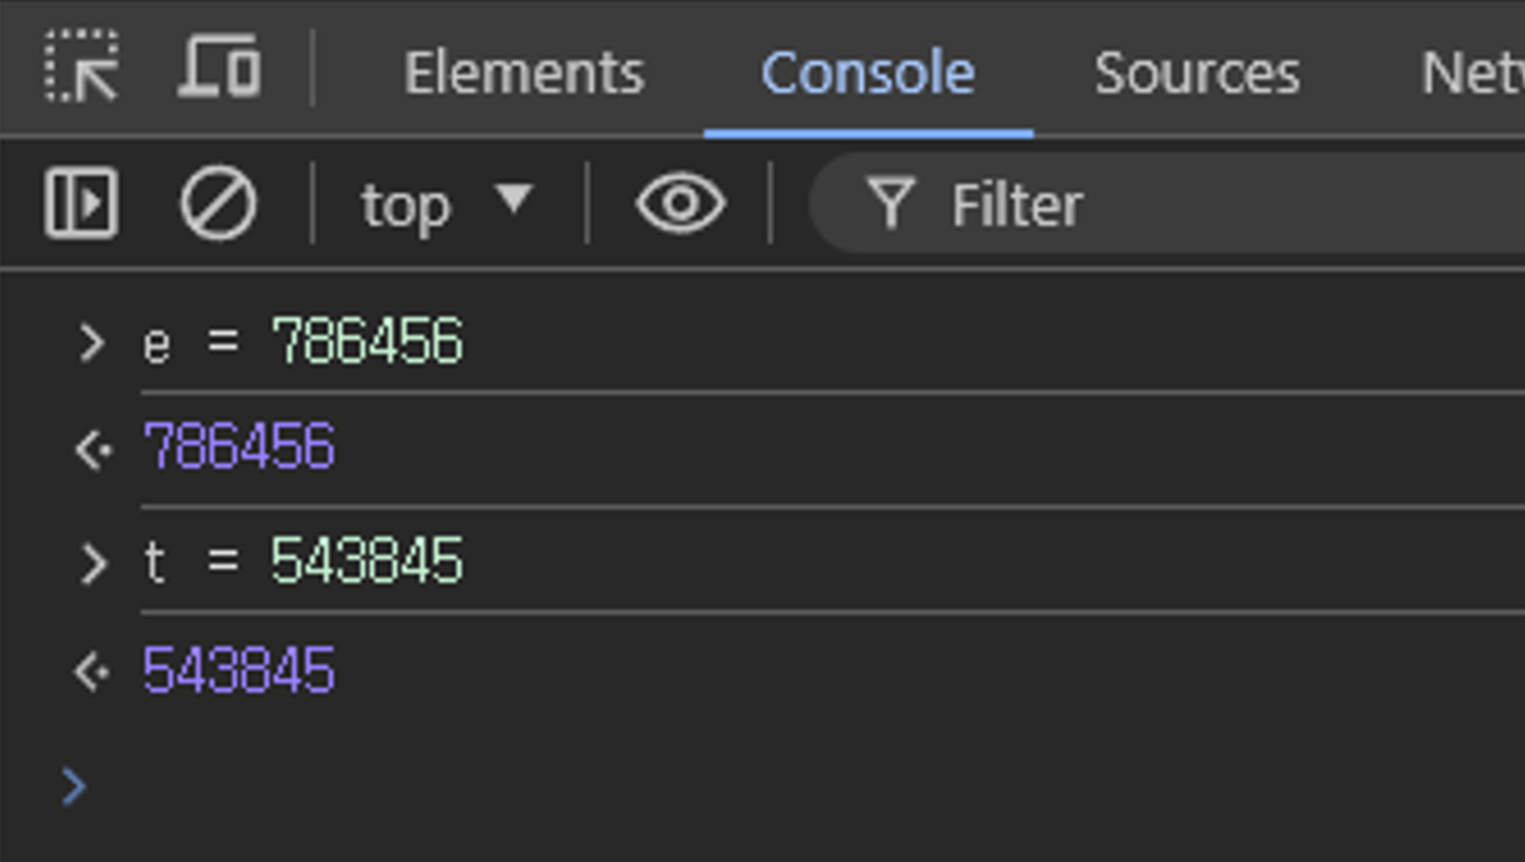The image size is (1525, 862).
Task: Click the funnel filter icon
Action: click(890, 203)
